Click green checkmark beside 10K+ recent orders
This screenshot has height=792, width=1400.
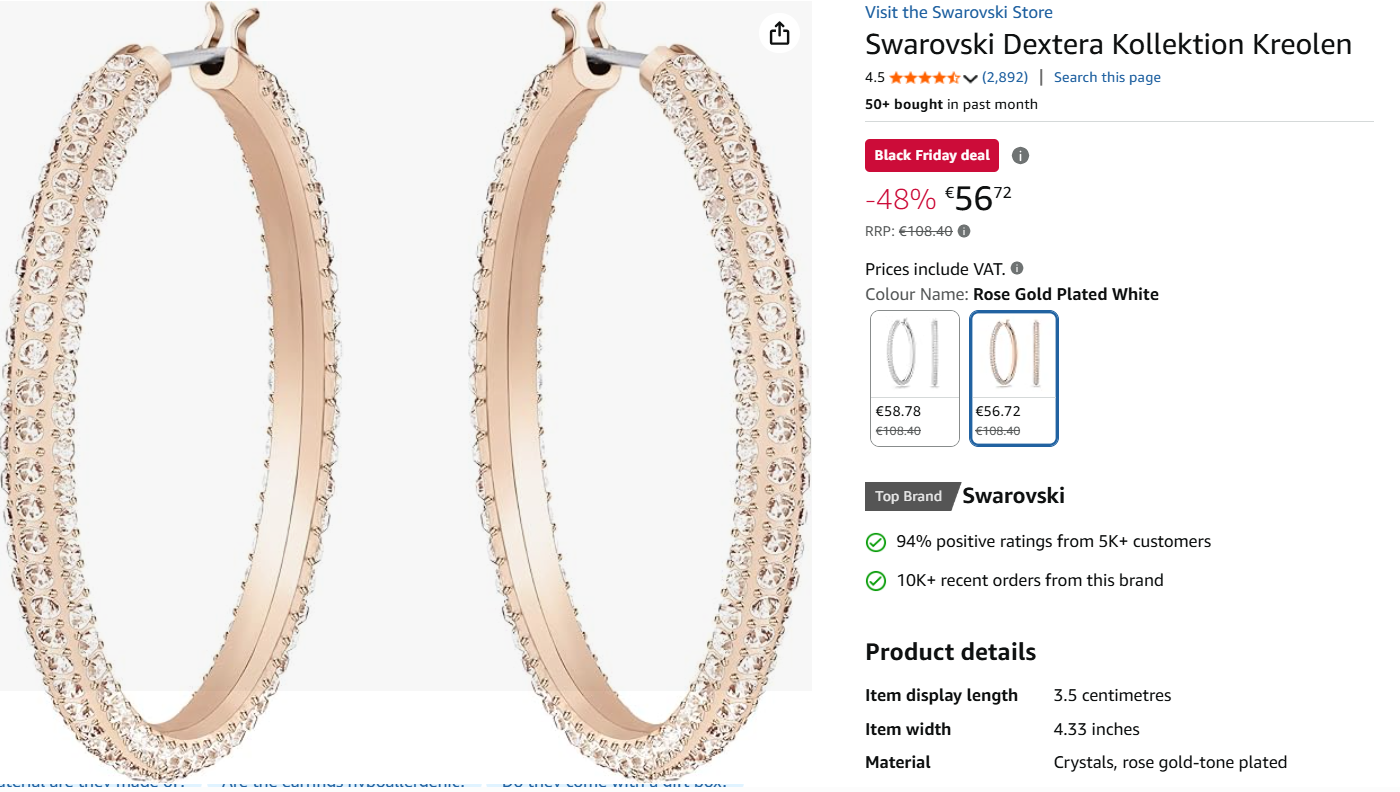pyautogui.click(x=876, y=581)
